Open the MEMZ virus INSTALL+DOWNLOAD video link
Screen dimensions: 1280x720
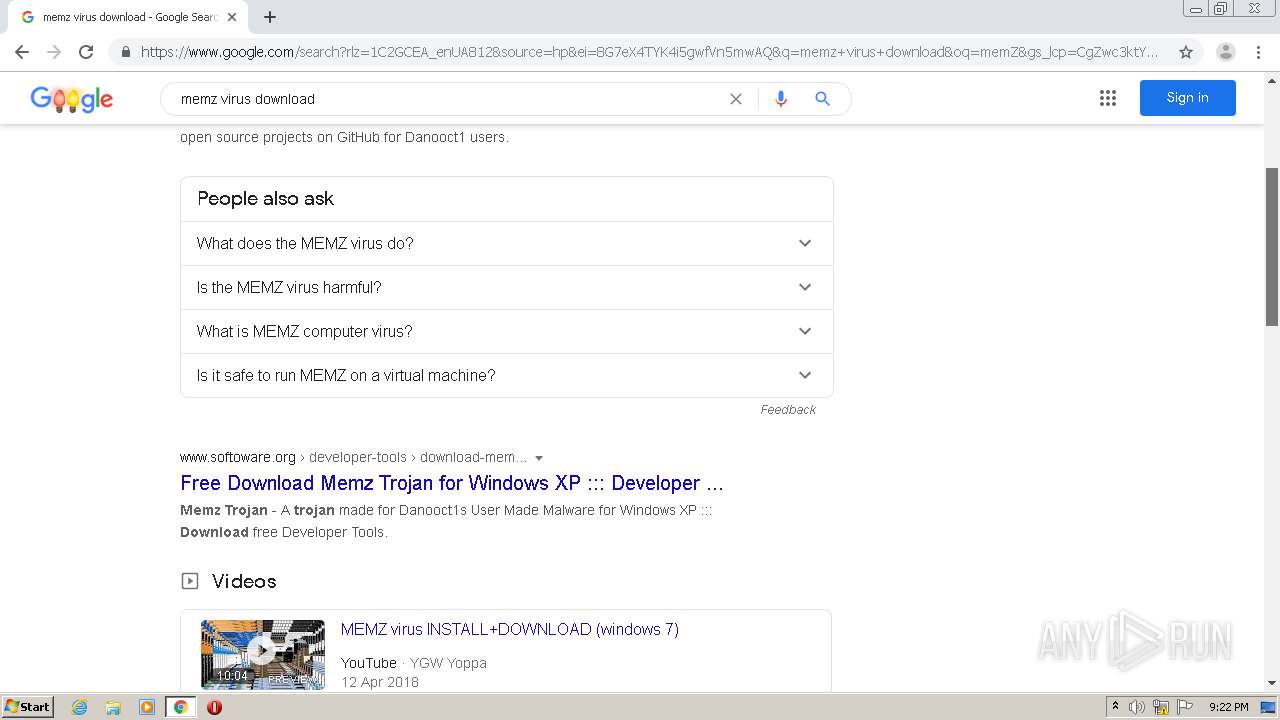(x=510, y=629)
